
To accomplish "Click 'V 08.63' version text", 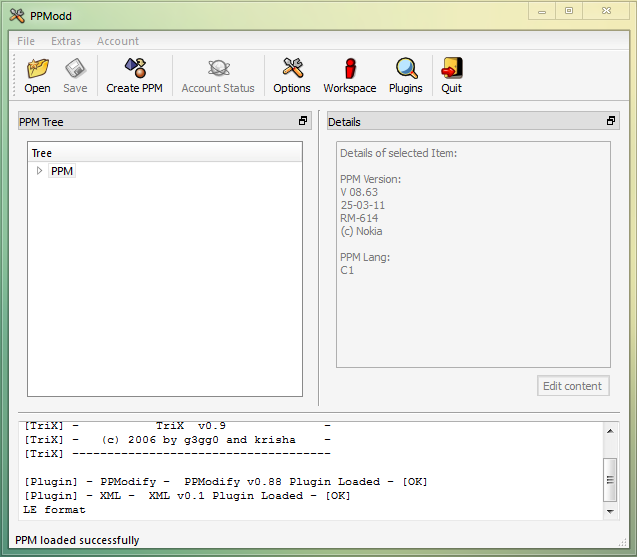I will point(359,192).
